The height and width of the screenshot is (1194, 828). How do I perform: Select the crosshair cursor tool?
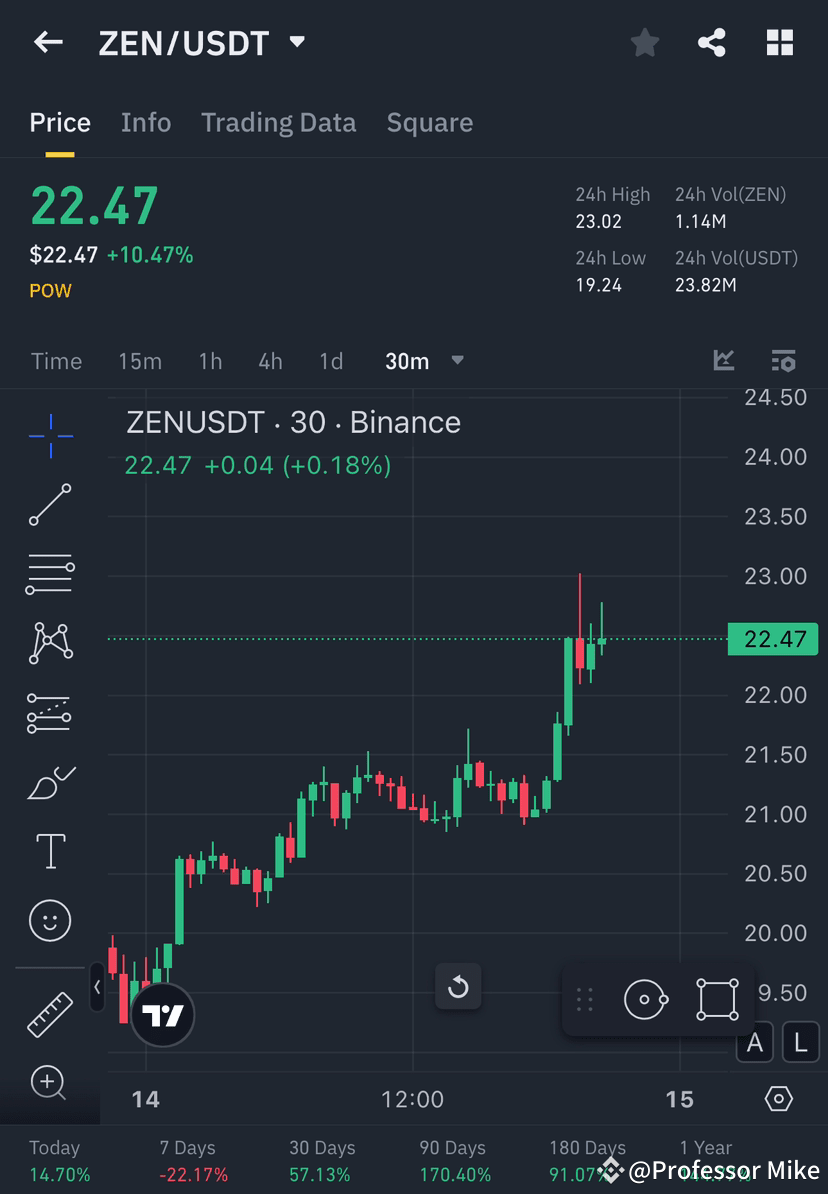(x=50, y=435)
